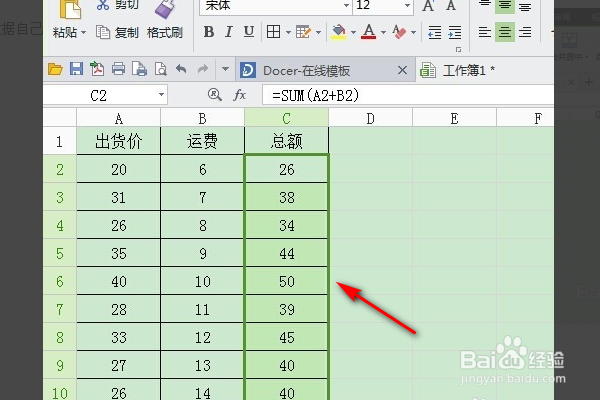Open the font name dropdown 宋体
Image resolution: width=600 pixels, height=400 pixels.
pos(346,5)
